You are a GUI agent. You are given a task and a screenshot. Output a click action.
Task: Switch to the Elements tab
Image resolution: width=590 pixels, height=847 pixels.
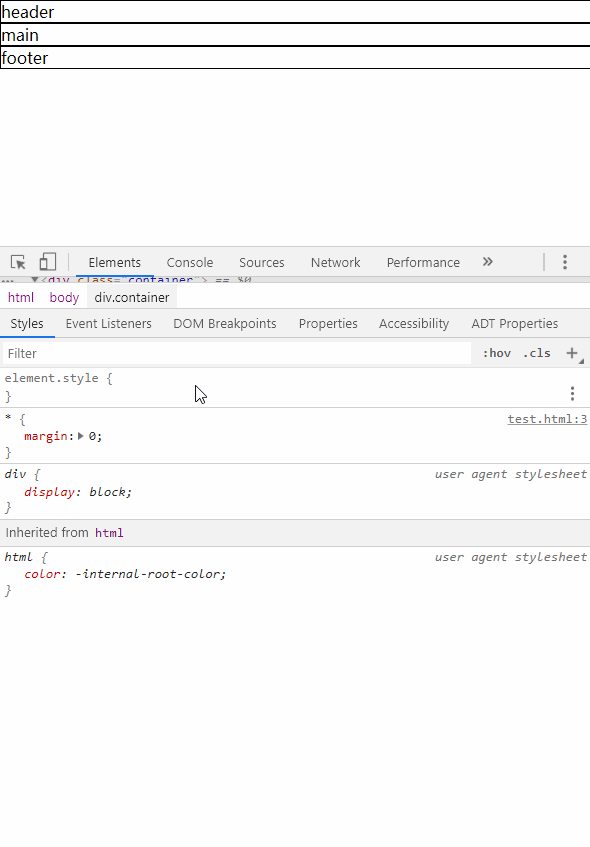tap(115, 263)
